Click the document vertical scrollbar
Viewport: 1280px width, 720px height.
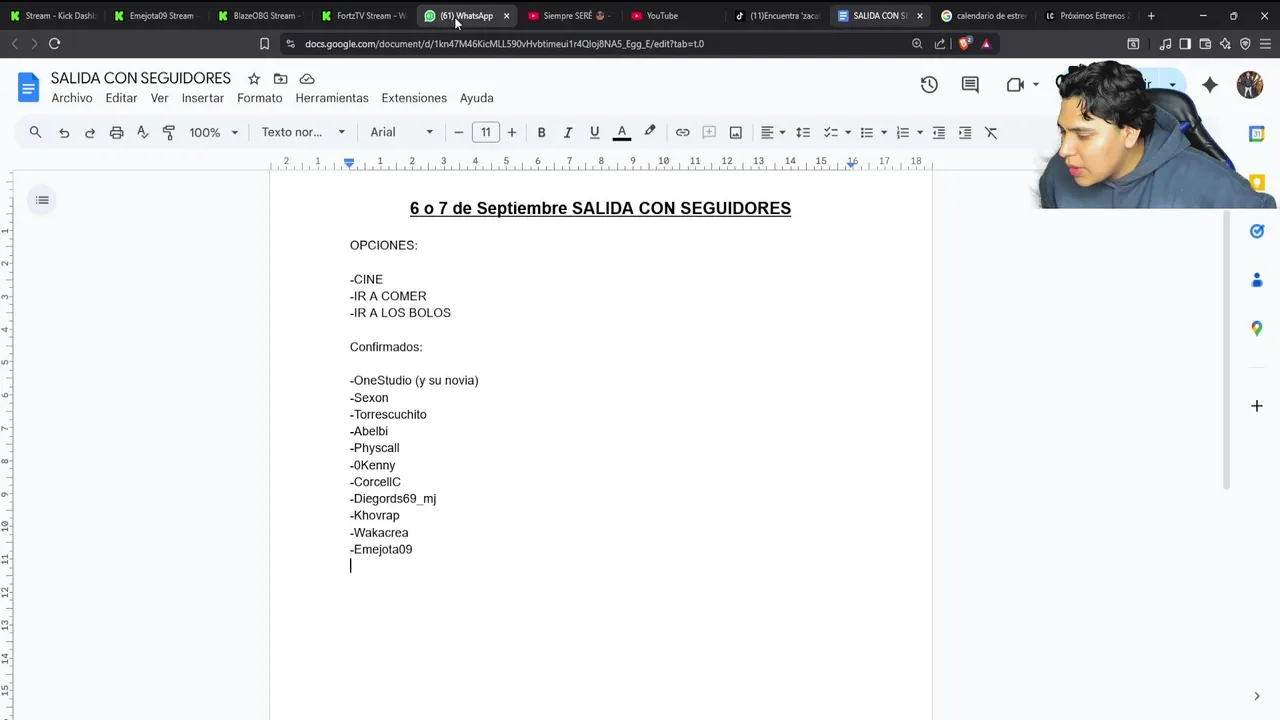(x=1227, y=350)
